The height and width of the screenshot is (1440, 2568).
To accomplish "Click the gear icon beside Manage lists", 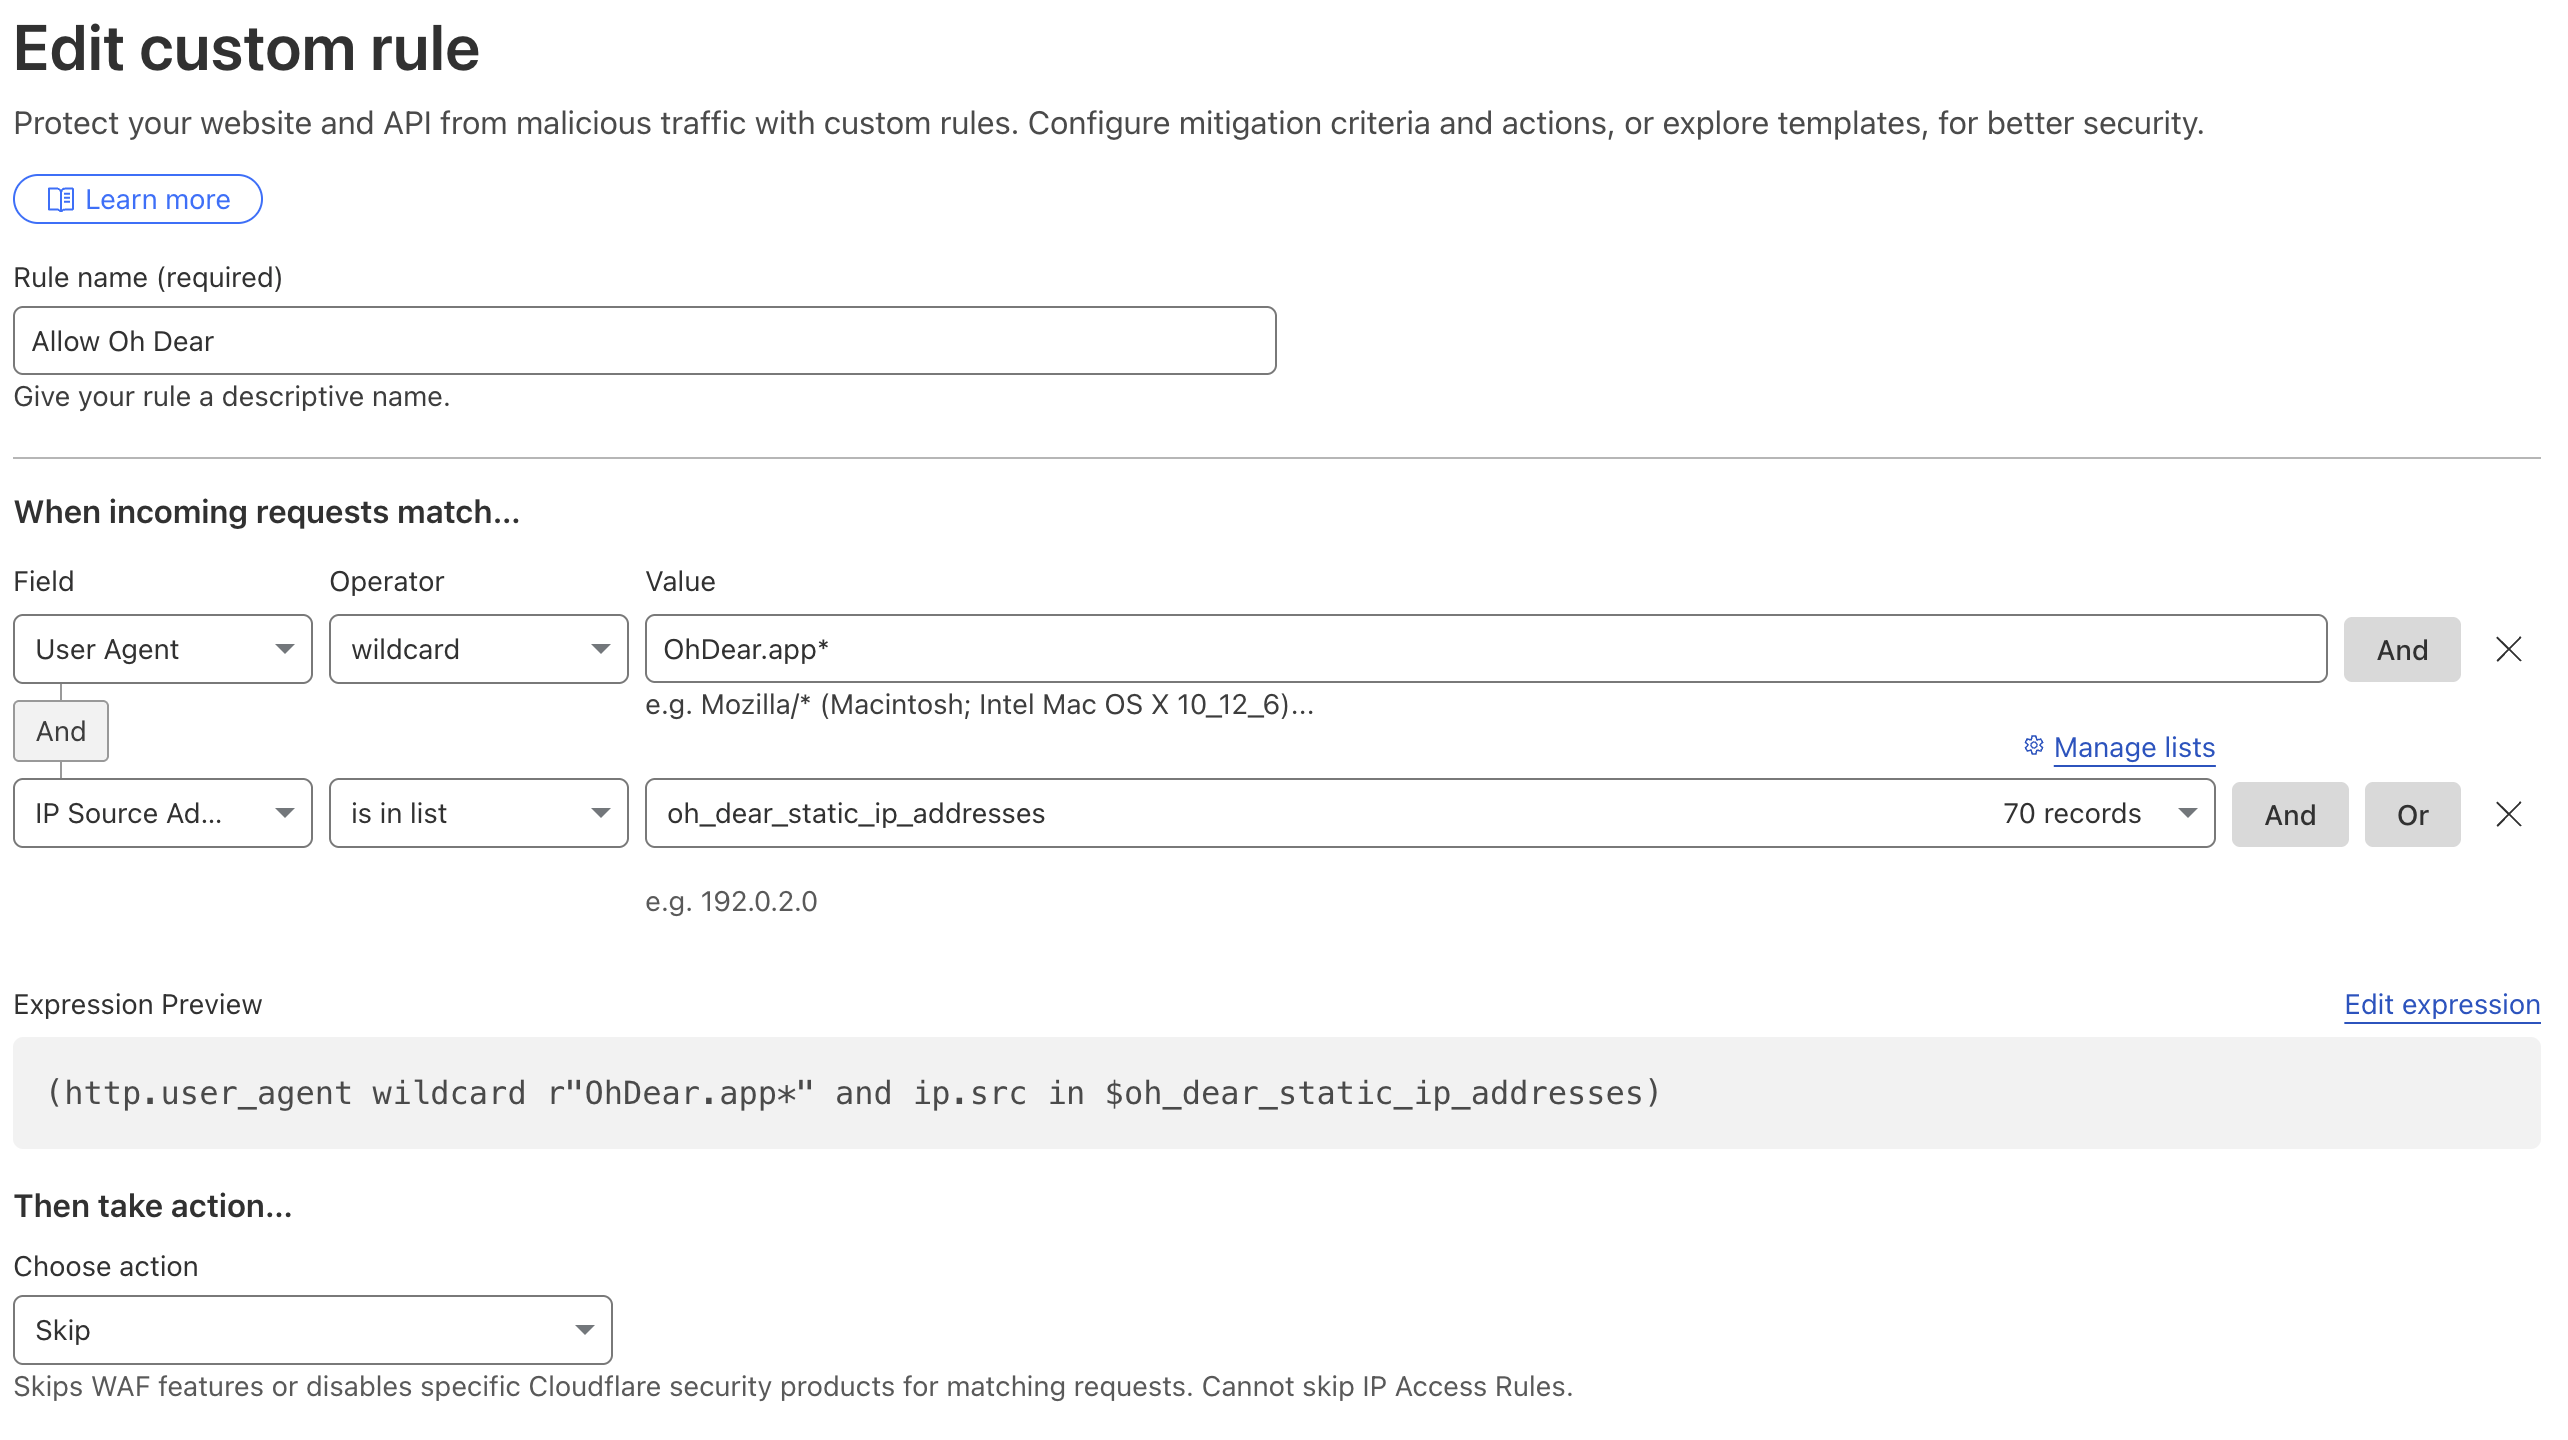I will (2033, 746).
